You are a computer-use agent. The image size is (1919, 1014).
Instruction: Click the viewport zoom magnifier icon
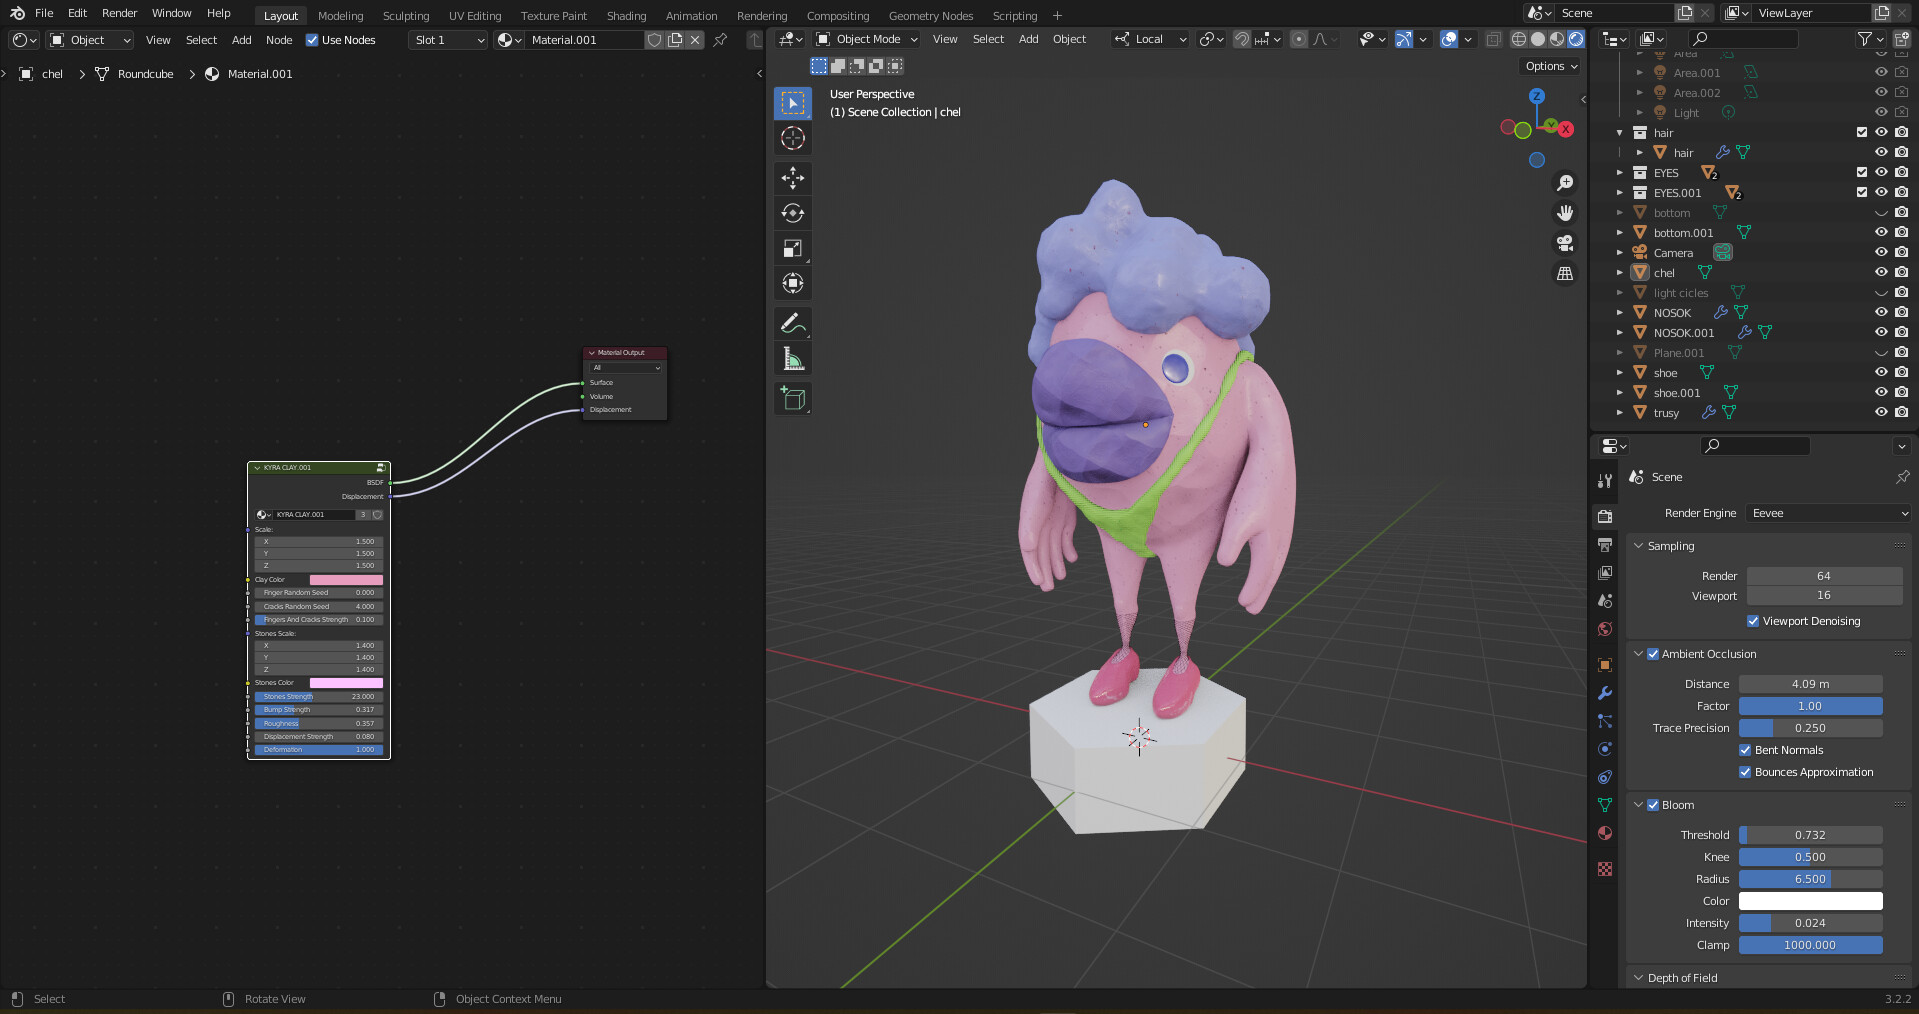point(1565,183)
